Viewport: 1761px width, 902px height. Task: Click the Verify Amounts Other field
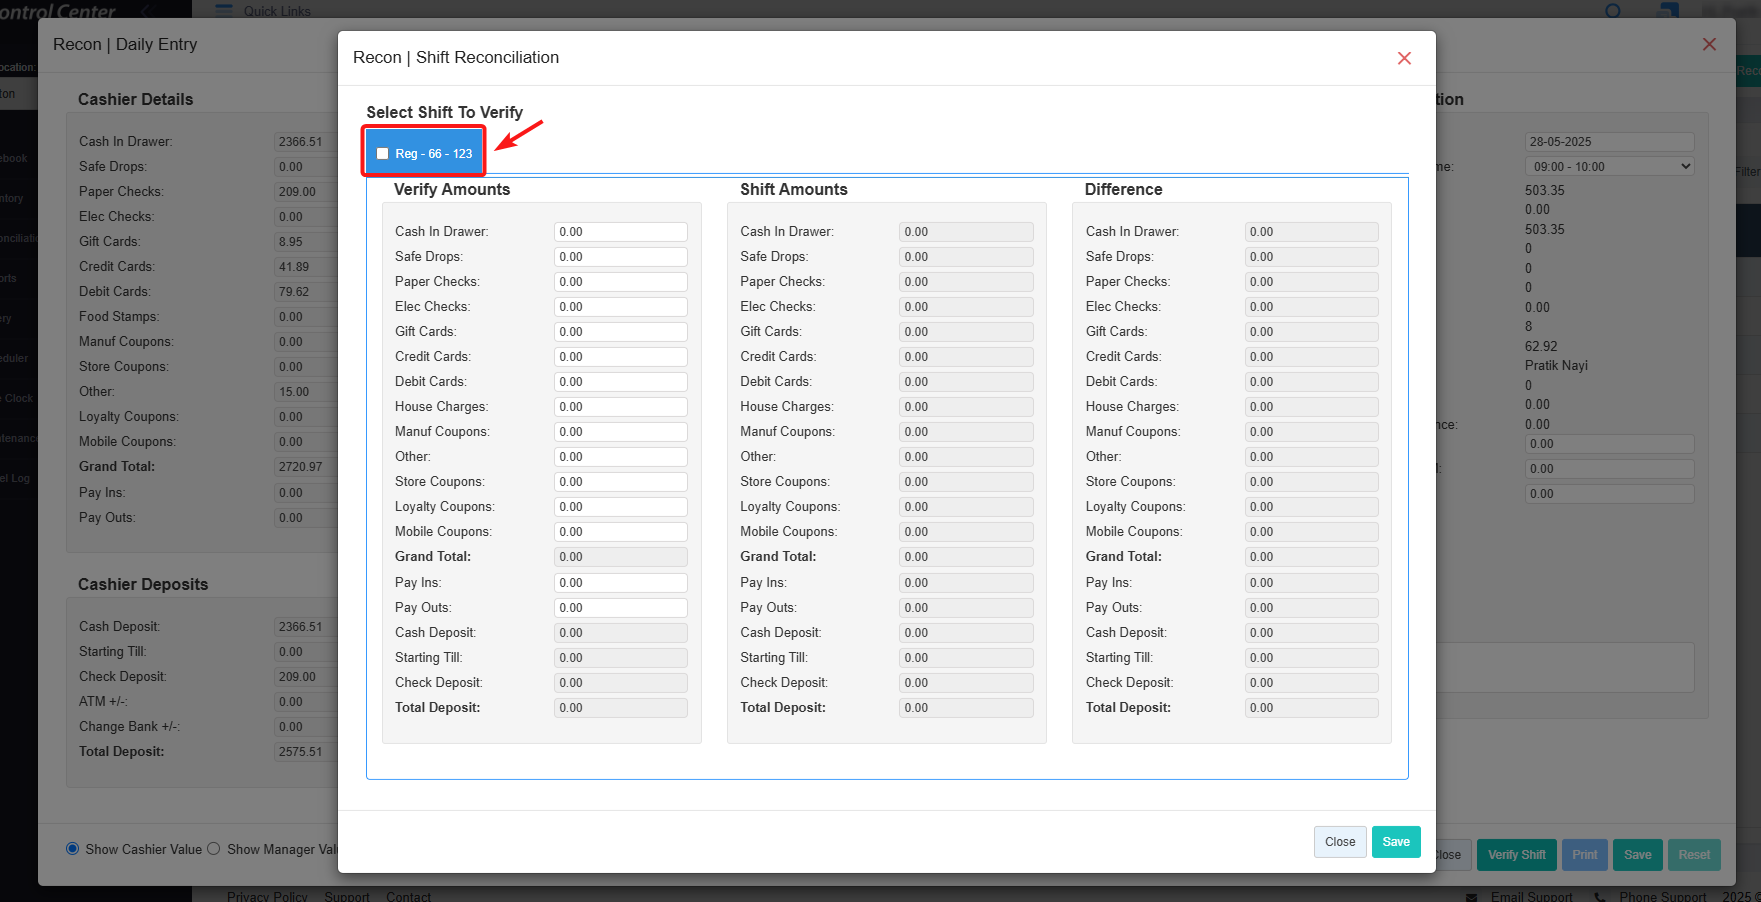pos(621,457)
